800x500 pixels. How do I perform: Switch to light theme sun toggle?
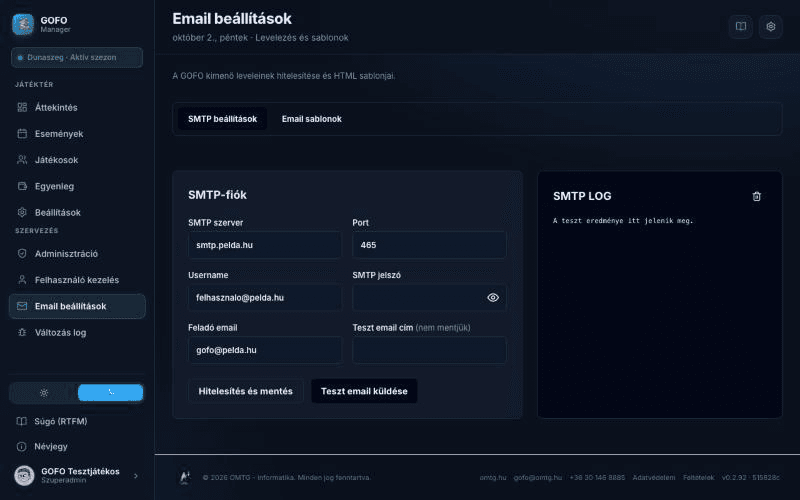pos(44,392)
